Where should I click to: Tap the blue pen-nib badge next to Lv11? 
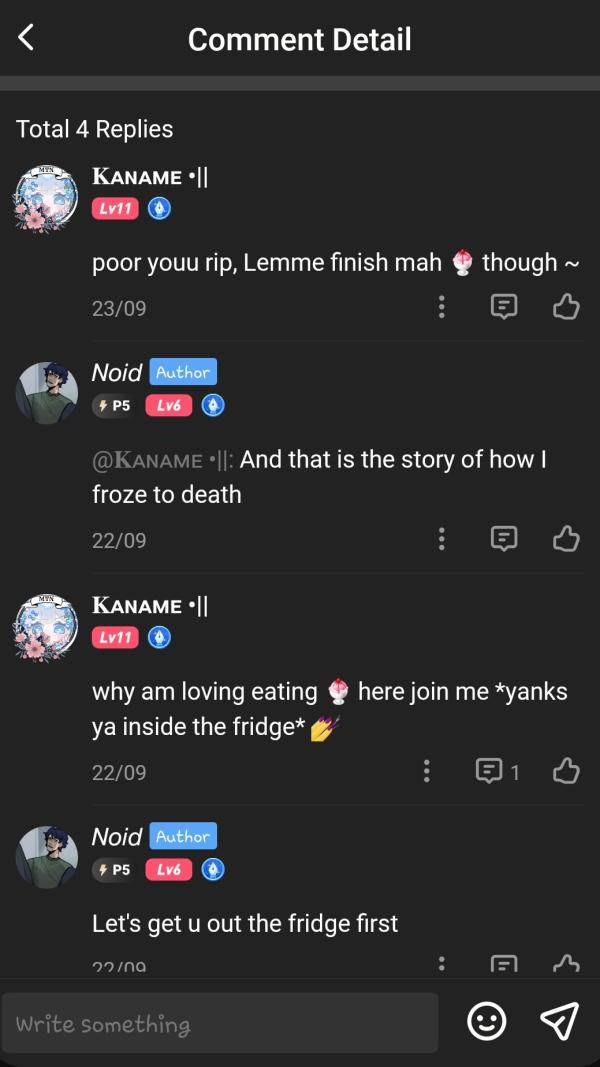pyautogui.click(x=158, y=208)
